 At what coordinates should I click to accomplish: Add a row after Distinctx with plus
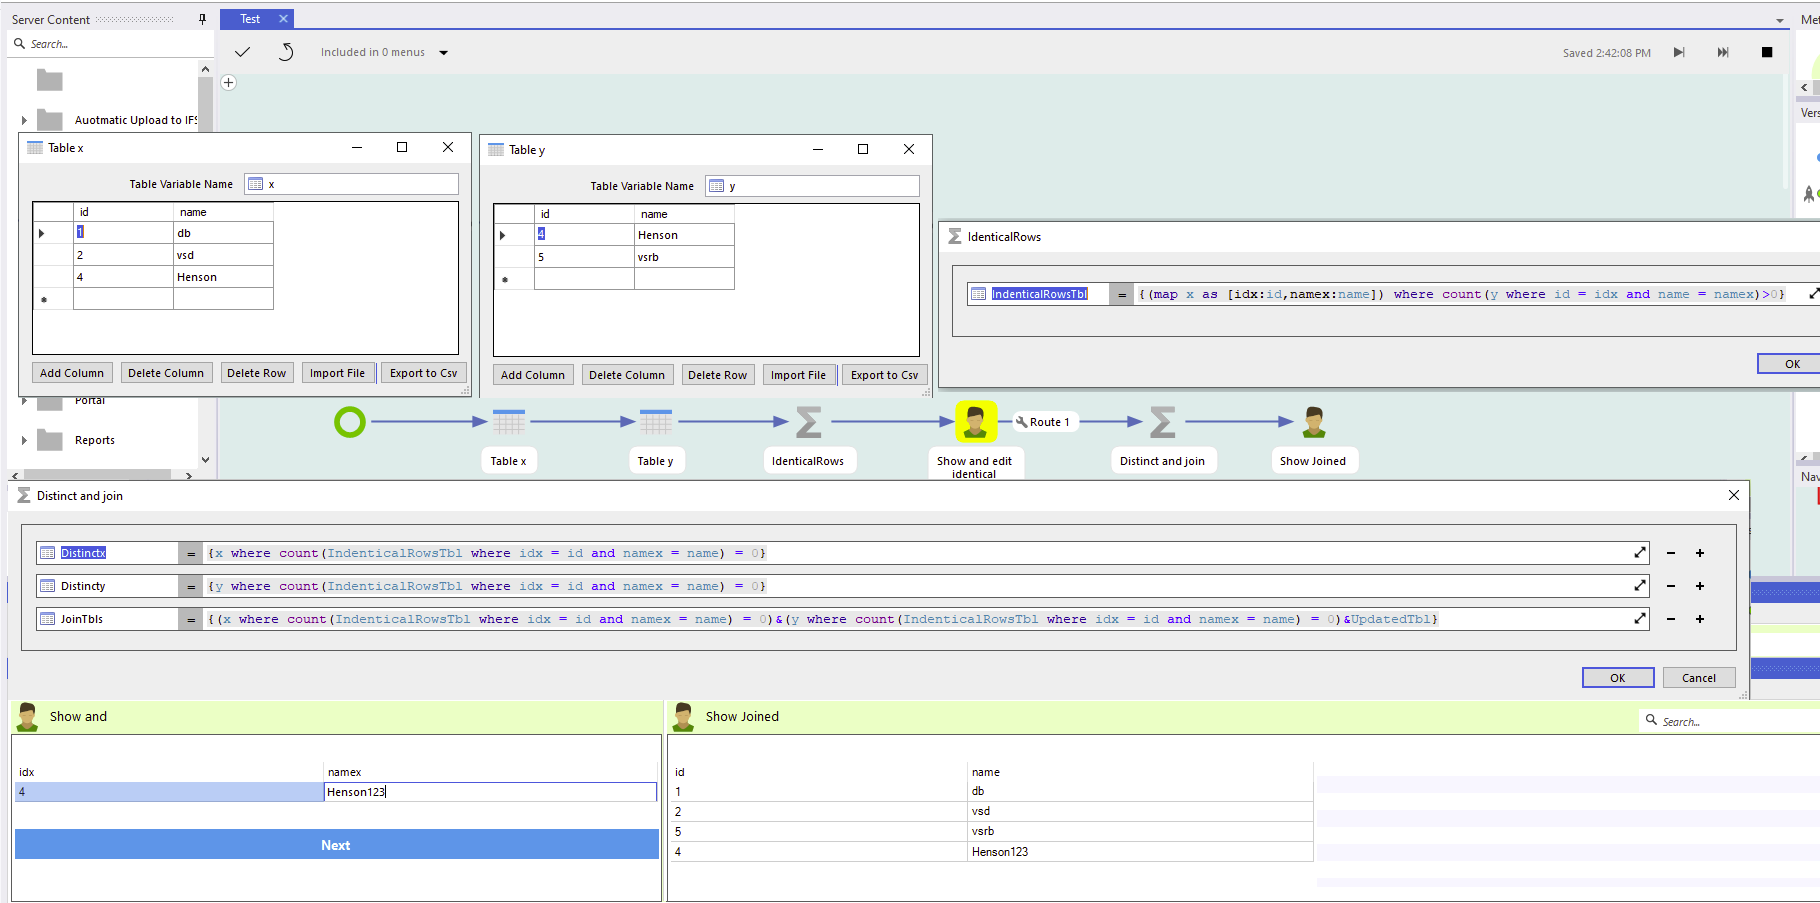pyautogui.click(x=1700, y=553)
